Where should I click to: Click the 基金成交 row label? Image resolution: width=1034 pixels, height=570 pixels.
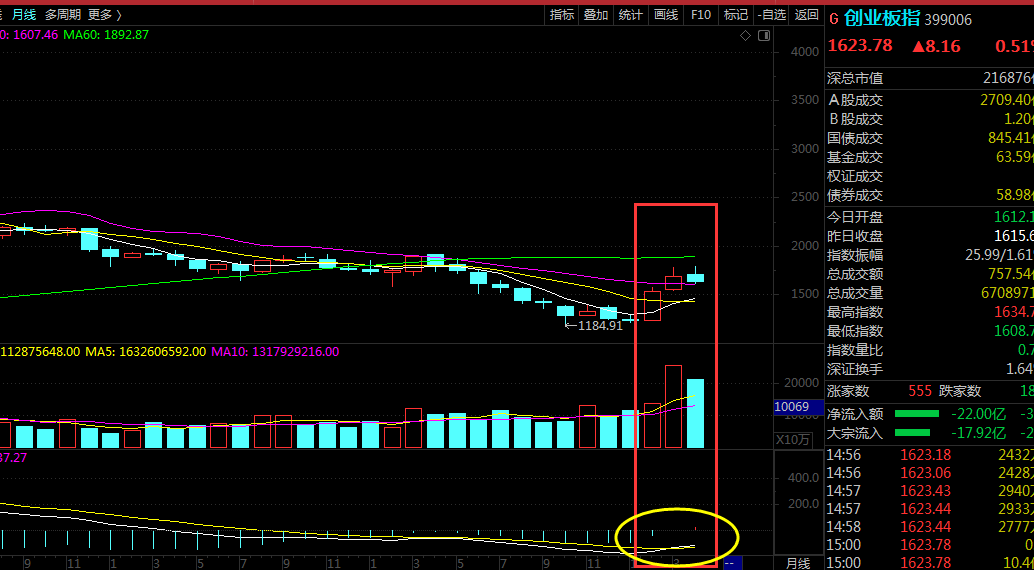pos(855,158)
